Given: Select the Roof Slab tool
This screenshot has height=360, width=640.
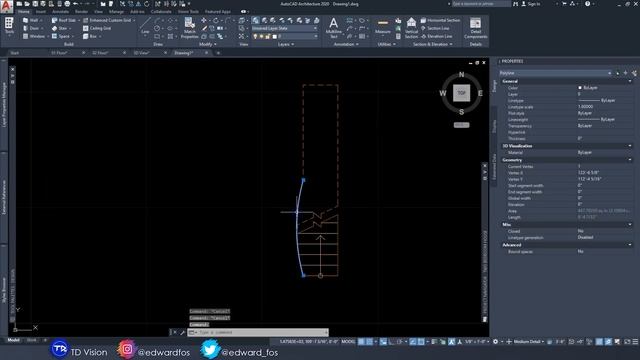Looking at the screenshot, I should 64,20.
